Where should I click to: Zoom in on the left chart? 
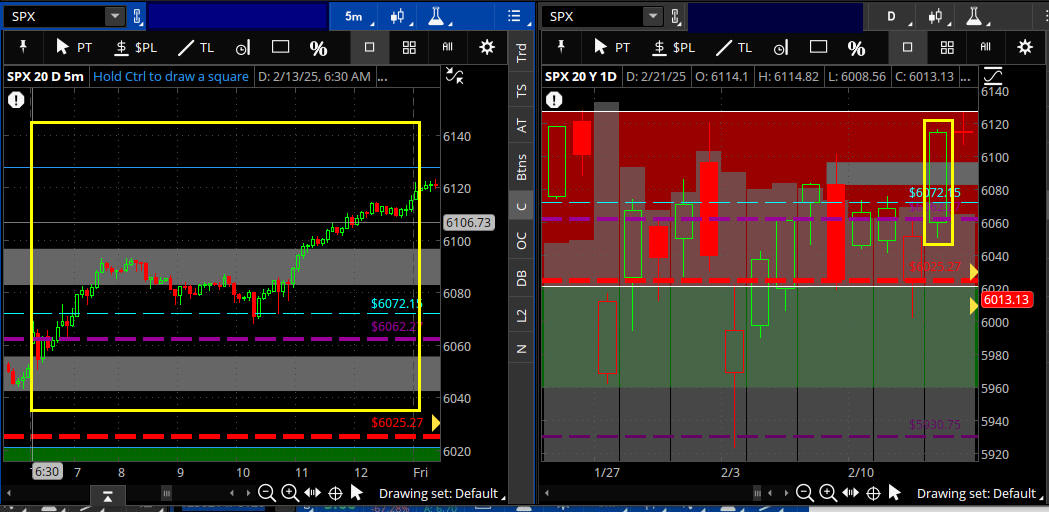tap(289, 493)
